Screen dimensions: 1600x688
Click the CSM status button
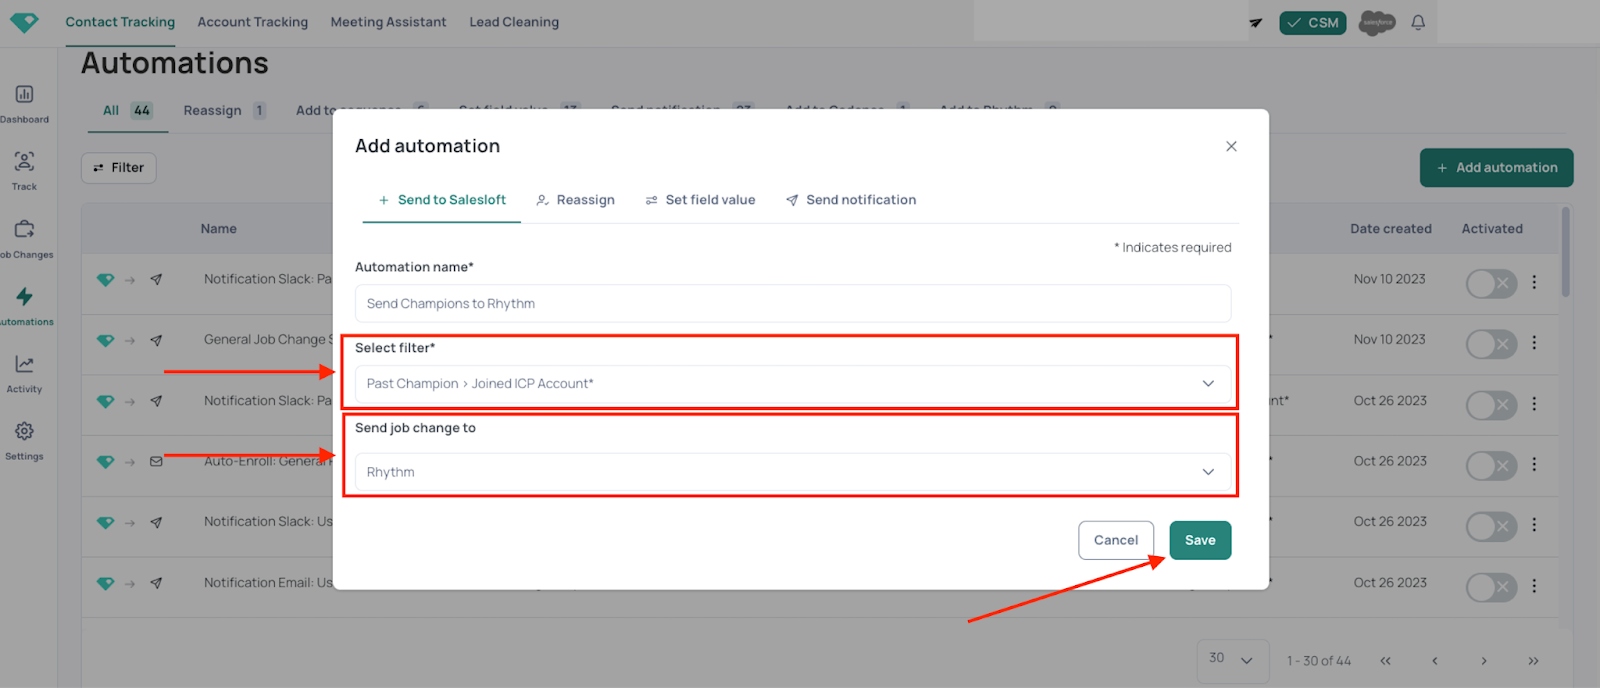coord(1313,23)
